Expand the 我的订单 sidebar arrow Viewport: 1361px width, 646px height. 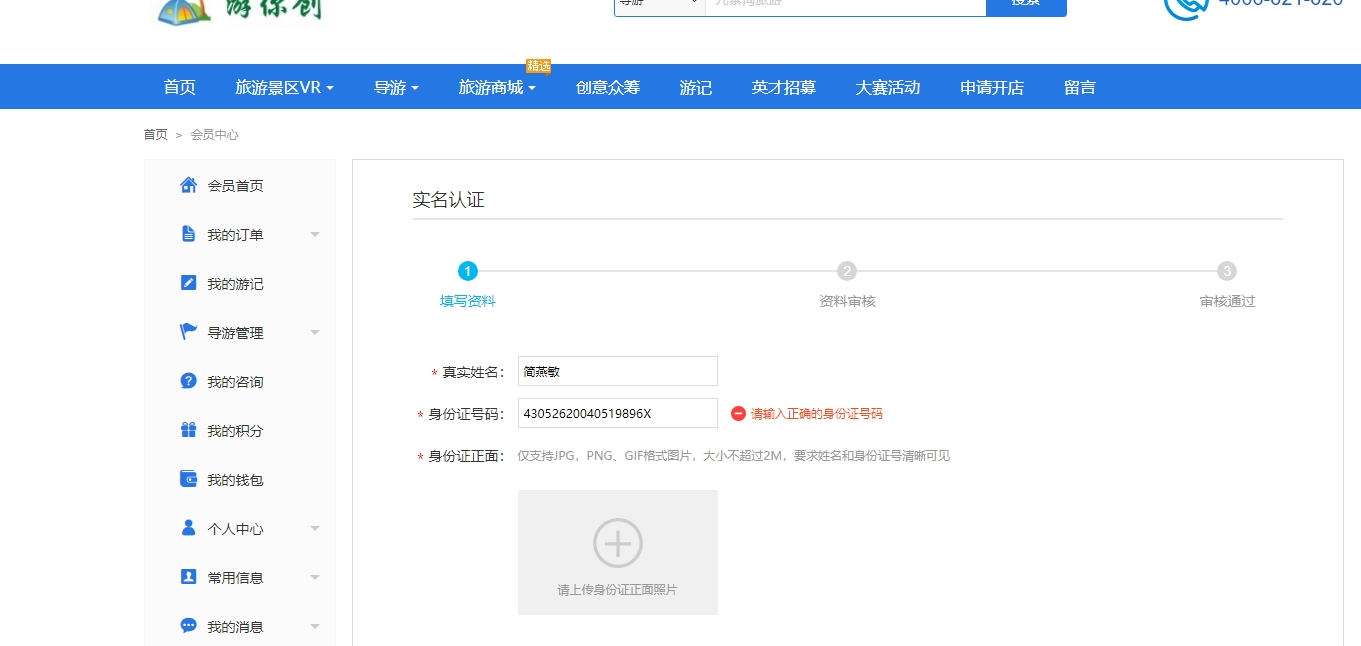(315, 235)
